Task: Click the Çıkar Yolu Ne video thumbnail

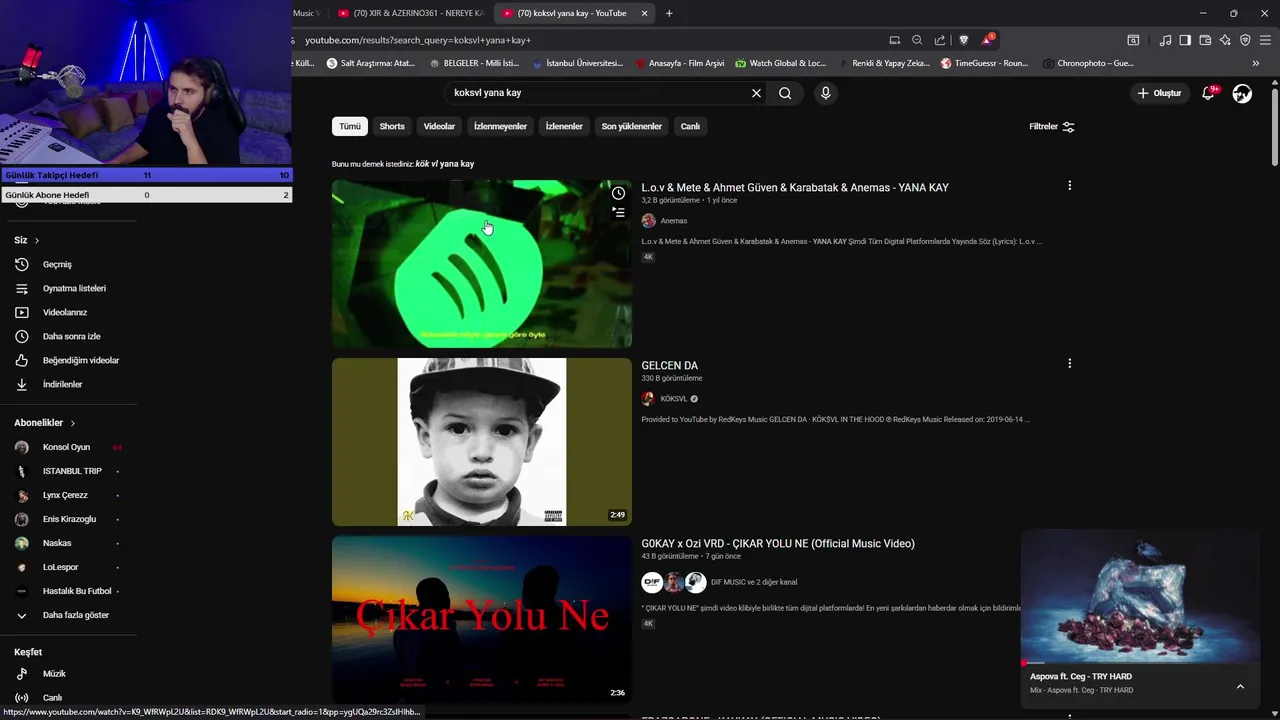Action: coord(482,618)
